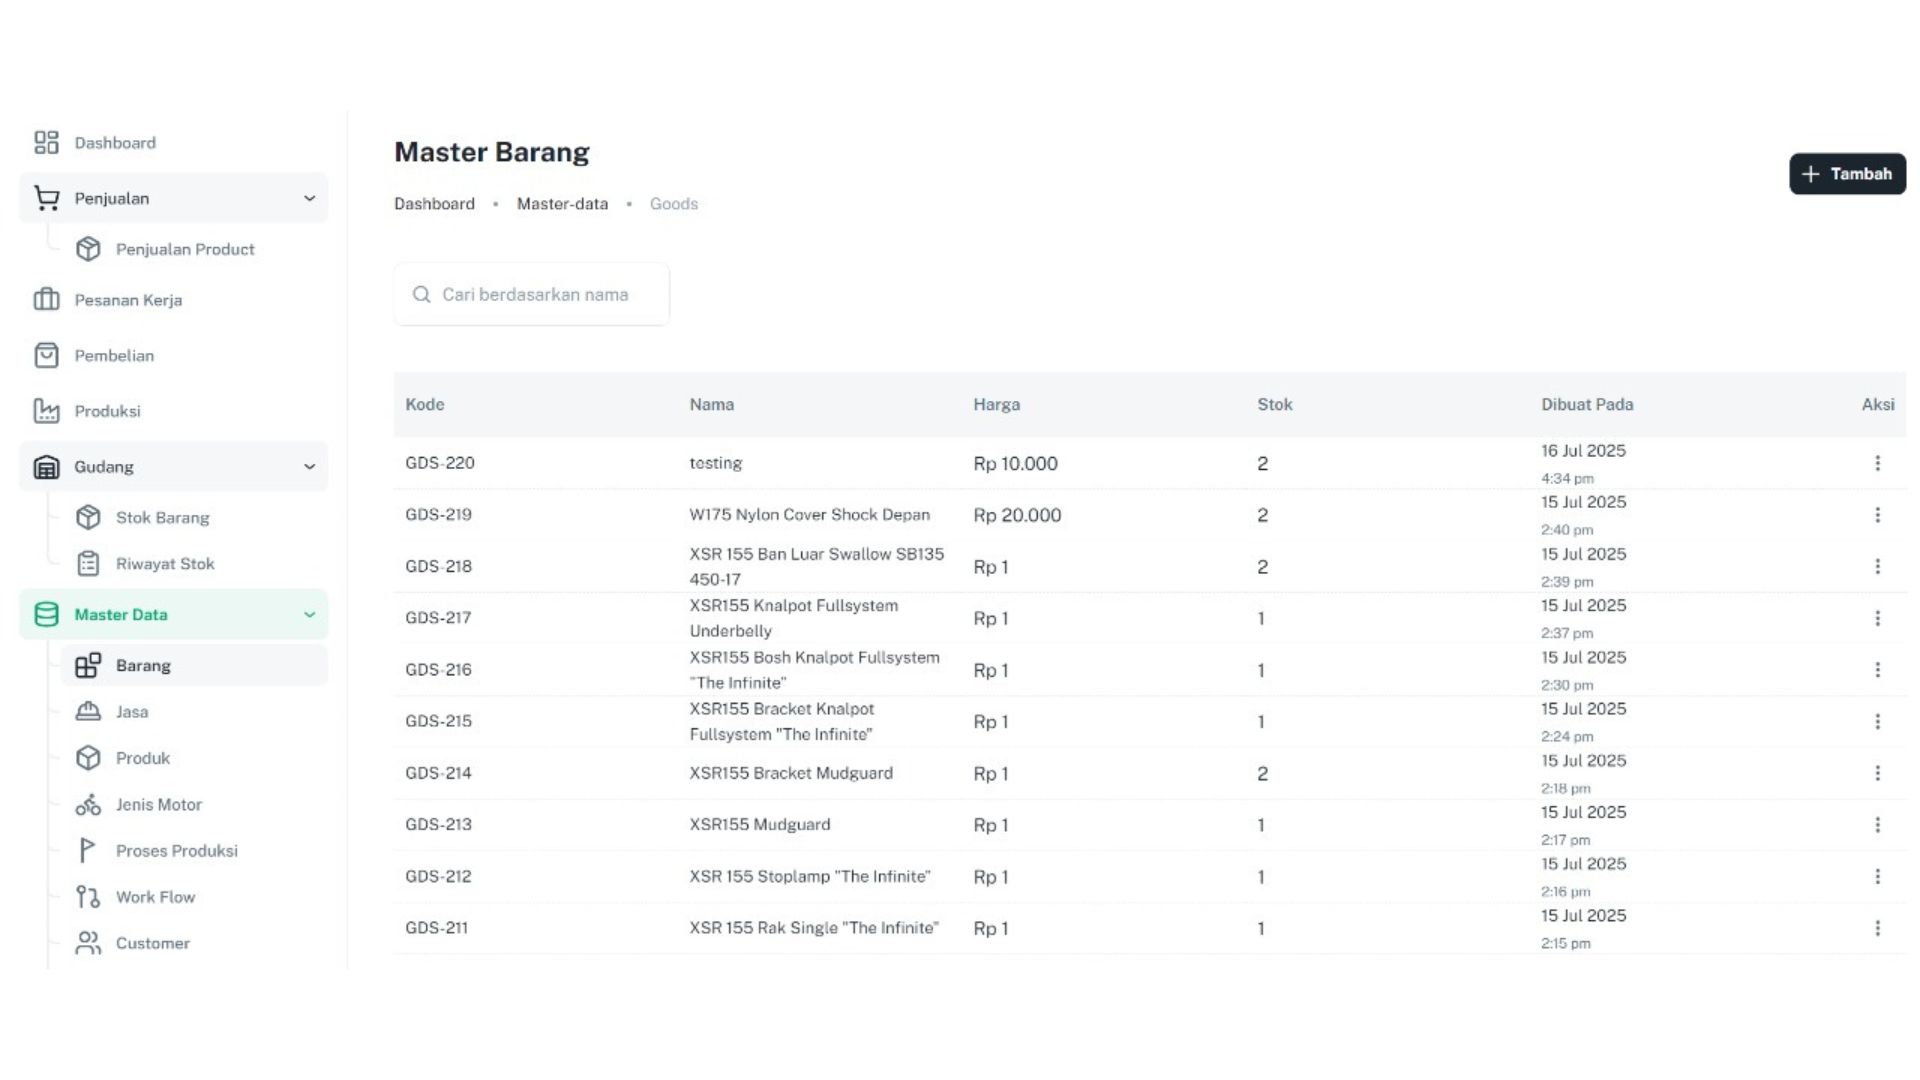Select Customer in the Master Data submenu
Viewport: 1920px width, 1080px height.
click(152, 943)
